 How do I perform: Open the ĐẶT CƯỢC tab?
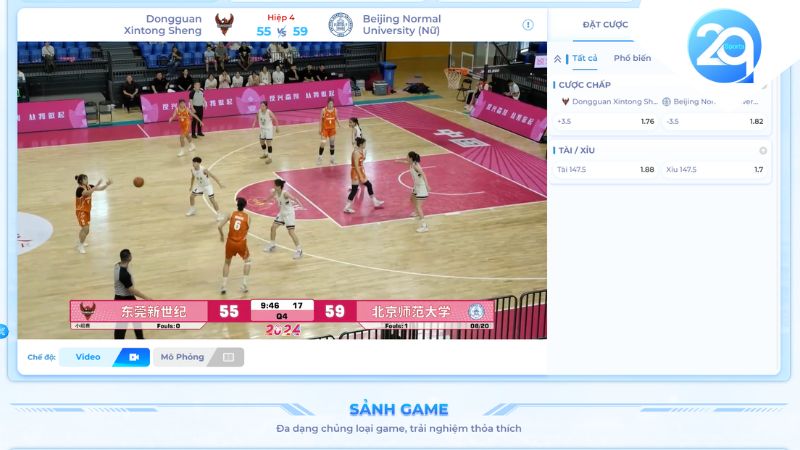pyautogui.click(x=605, y=24)
